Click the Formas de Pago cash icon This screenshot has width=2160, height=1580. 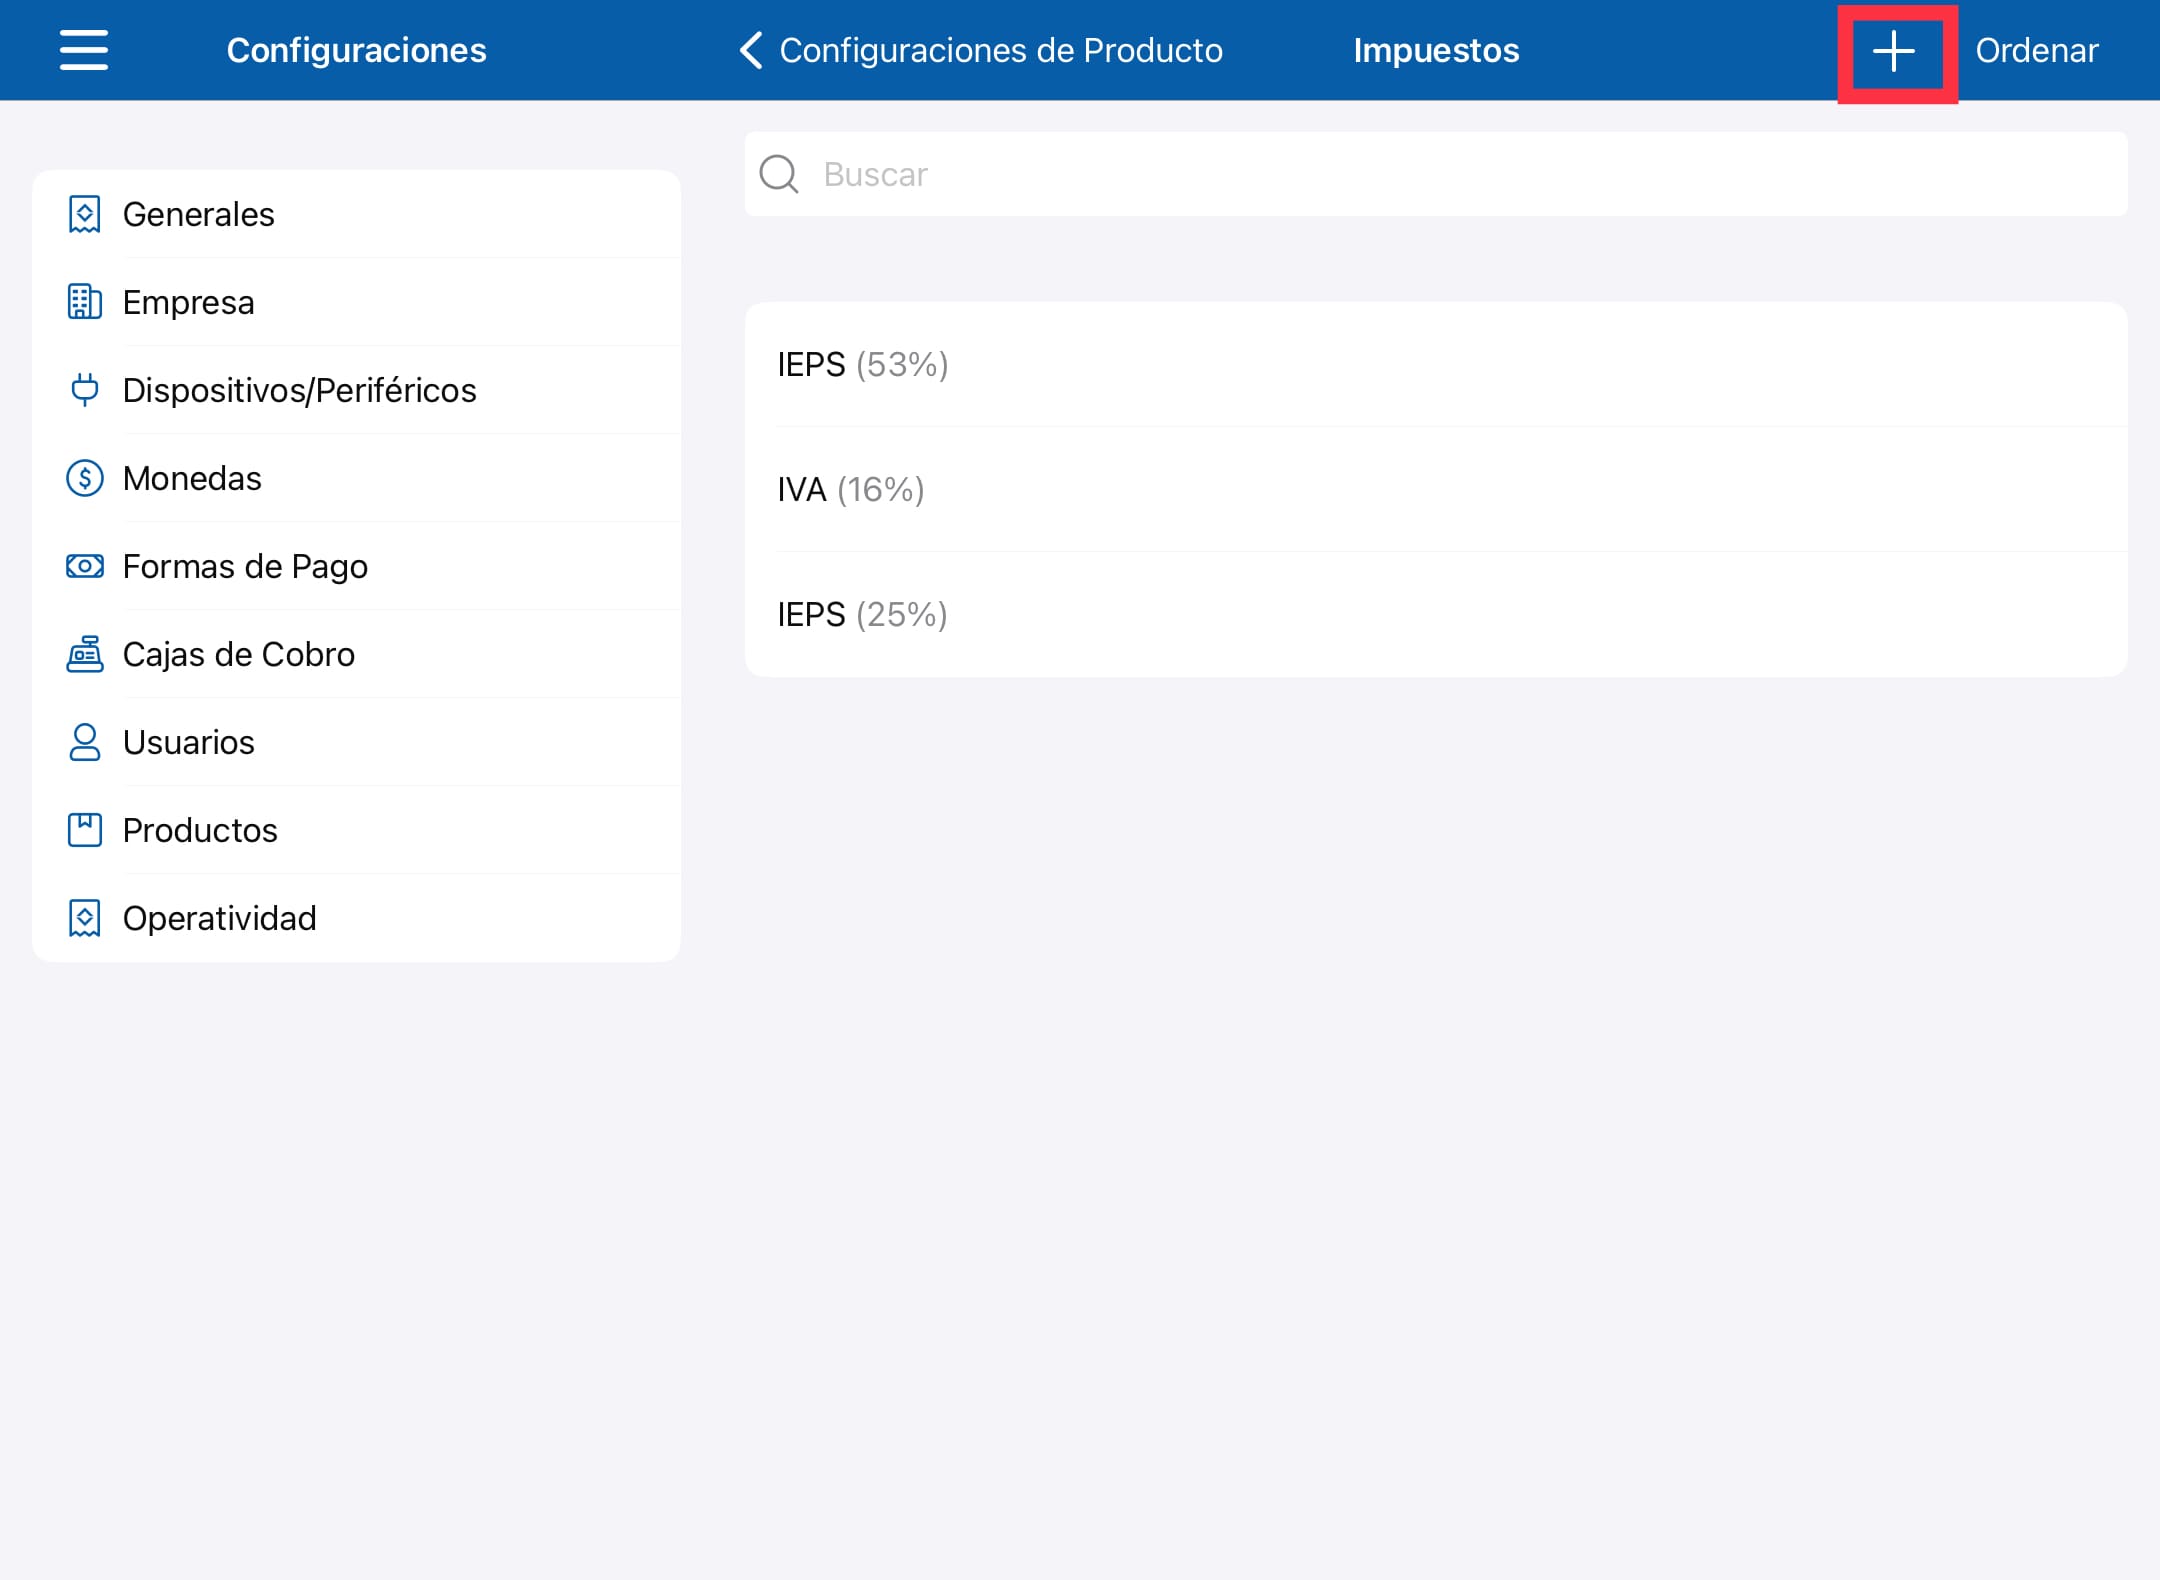(x=85, y=566)
